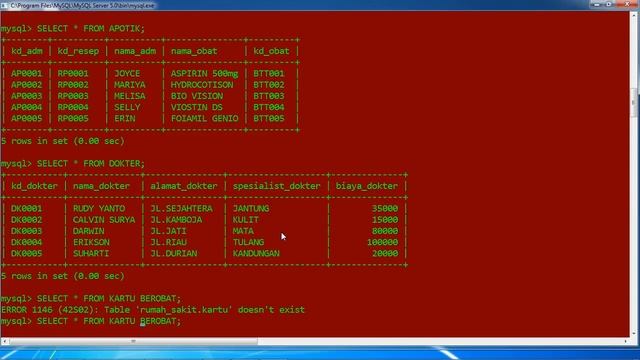Close the mysql console window
The image size is (640, 360).
click(x=627, y=4)
